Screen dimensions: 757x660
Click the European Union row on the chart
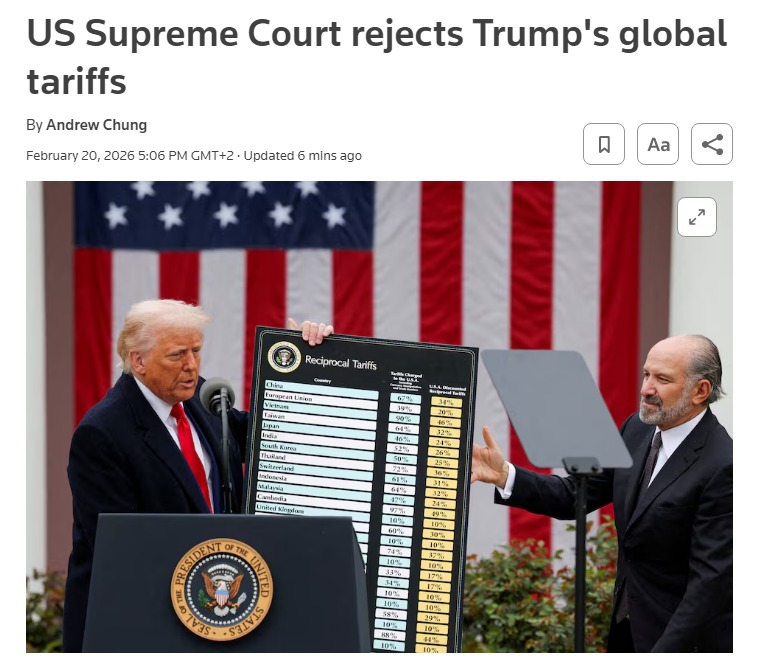click(x=321, y=399)
